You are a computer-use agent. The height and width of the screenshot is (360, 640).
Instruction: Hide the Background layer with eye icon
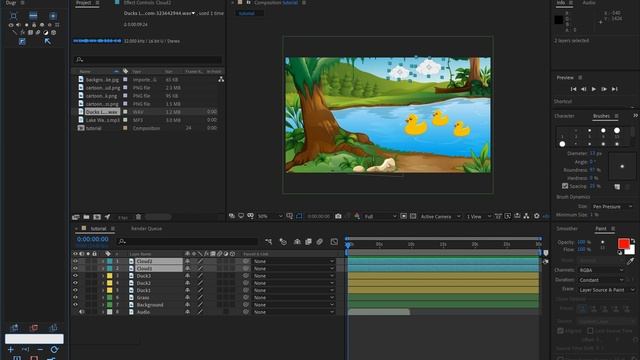click(75, 305)
